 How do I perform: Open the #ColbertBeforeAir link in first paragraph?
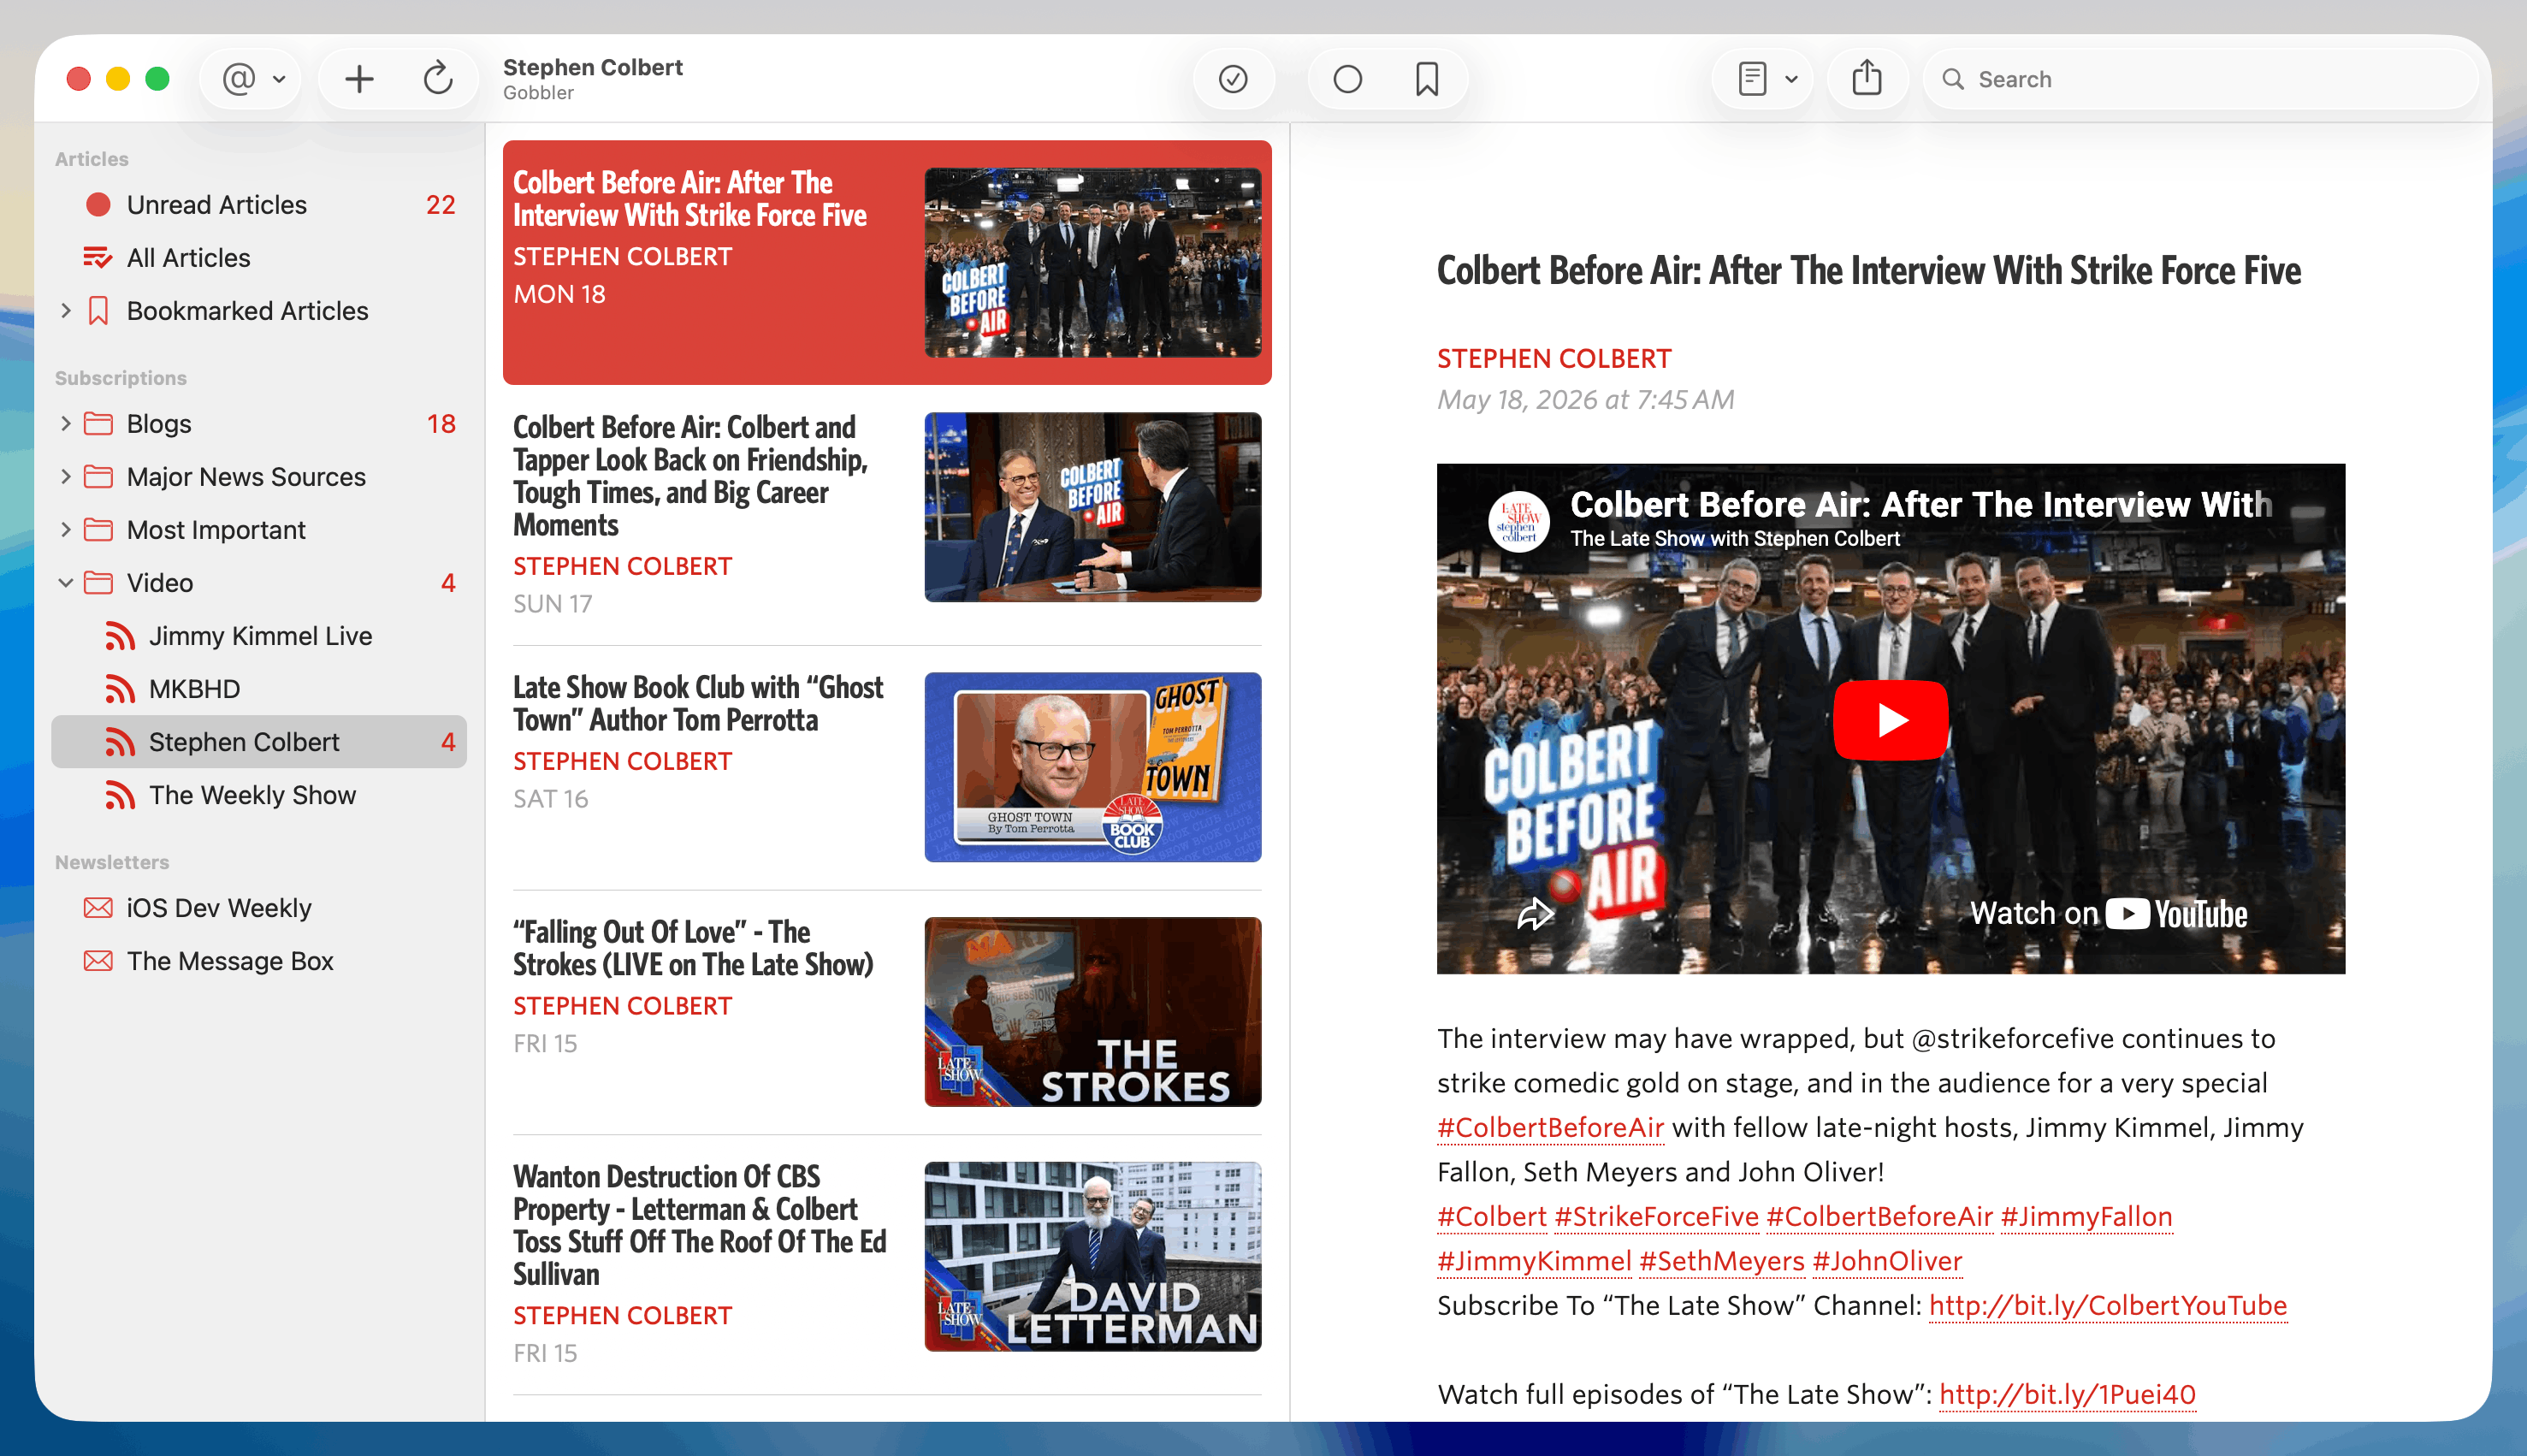(1550, 1128)
